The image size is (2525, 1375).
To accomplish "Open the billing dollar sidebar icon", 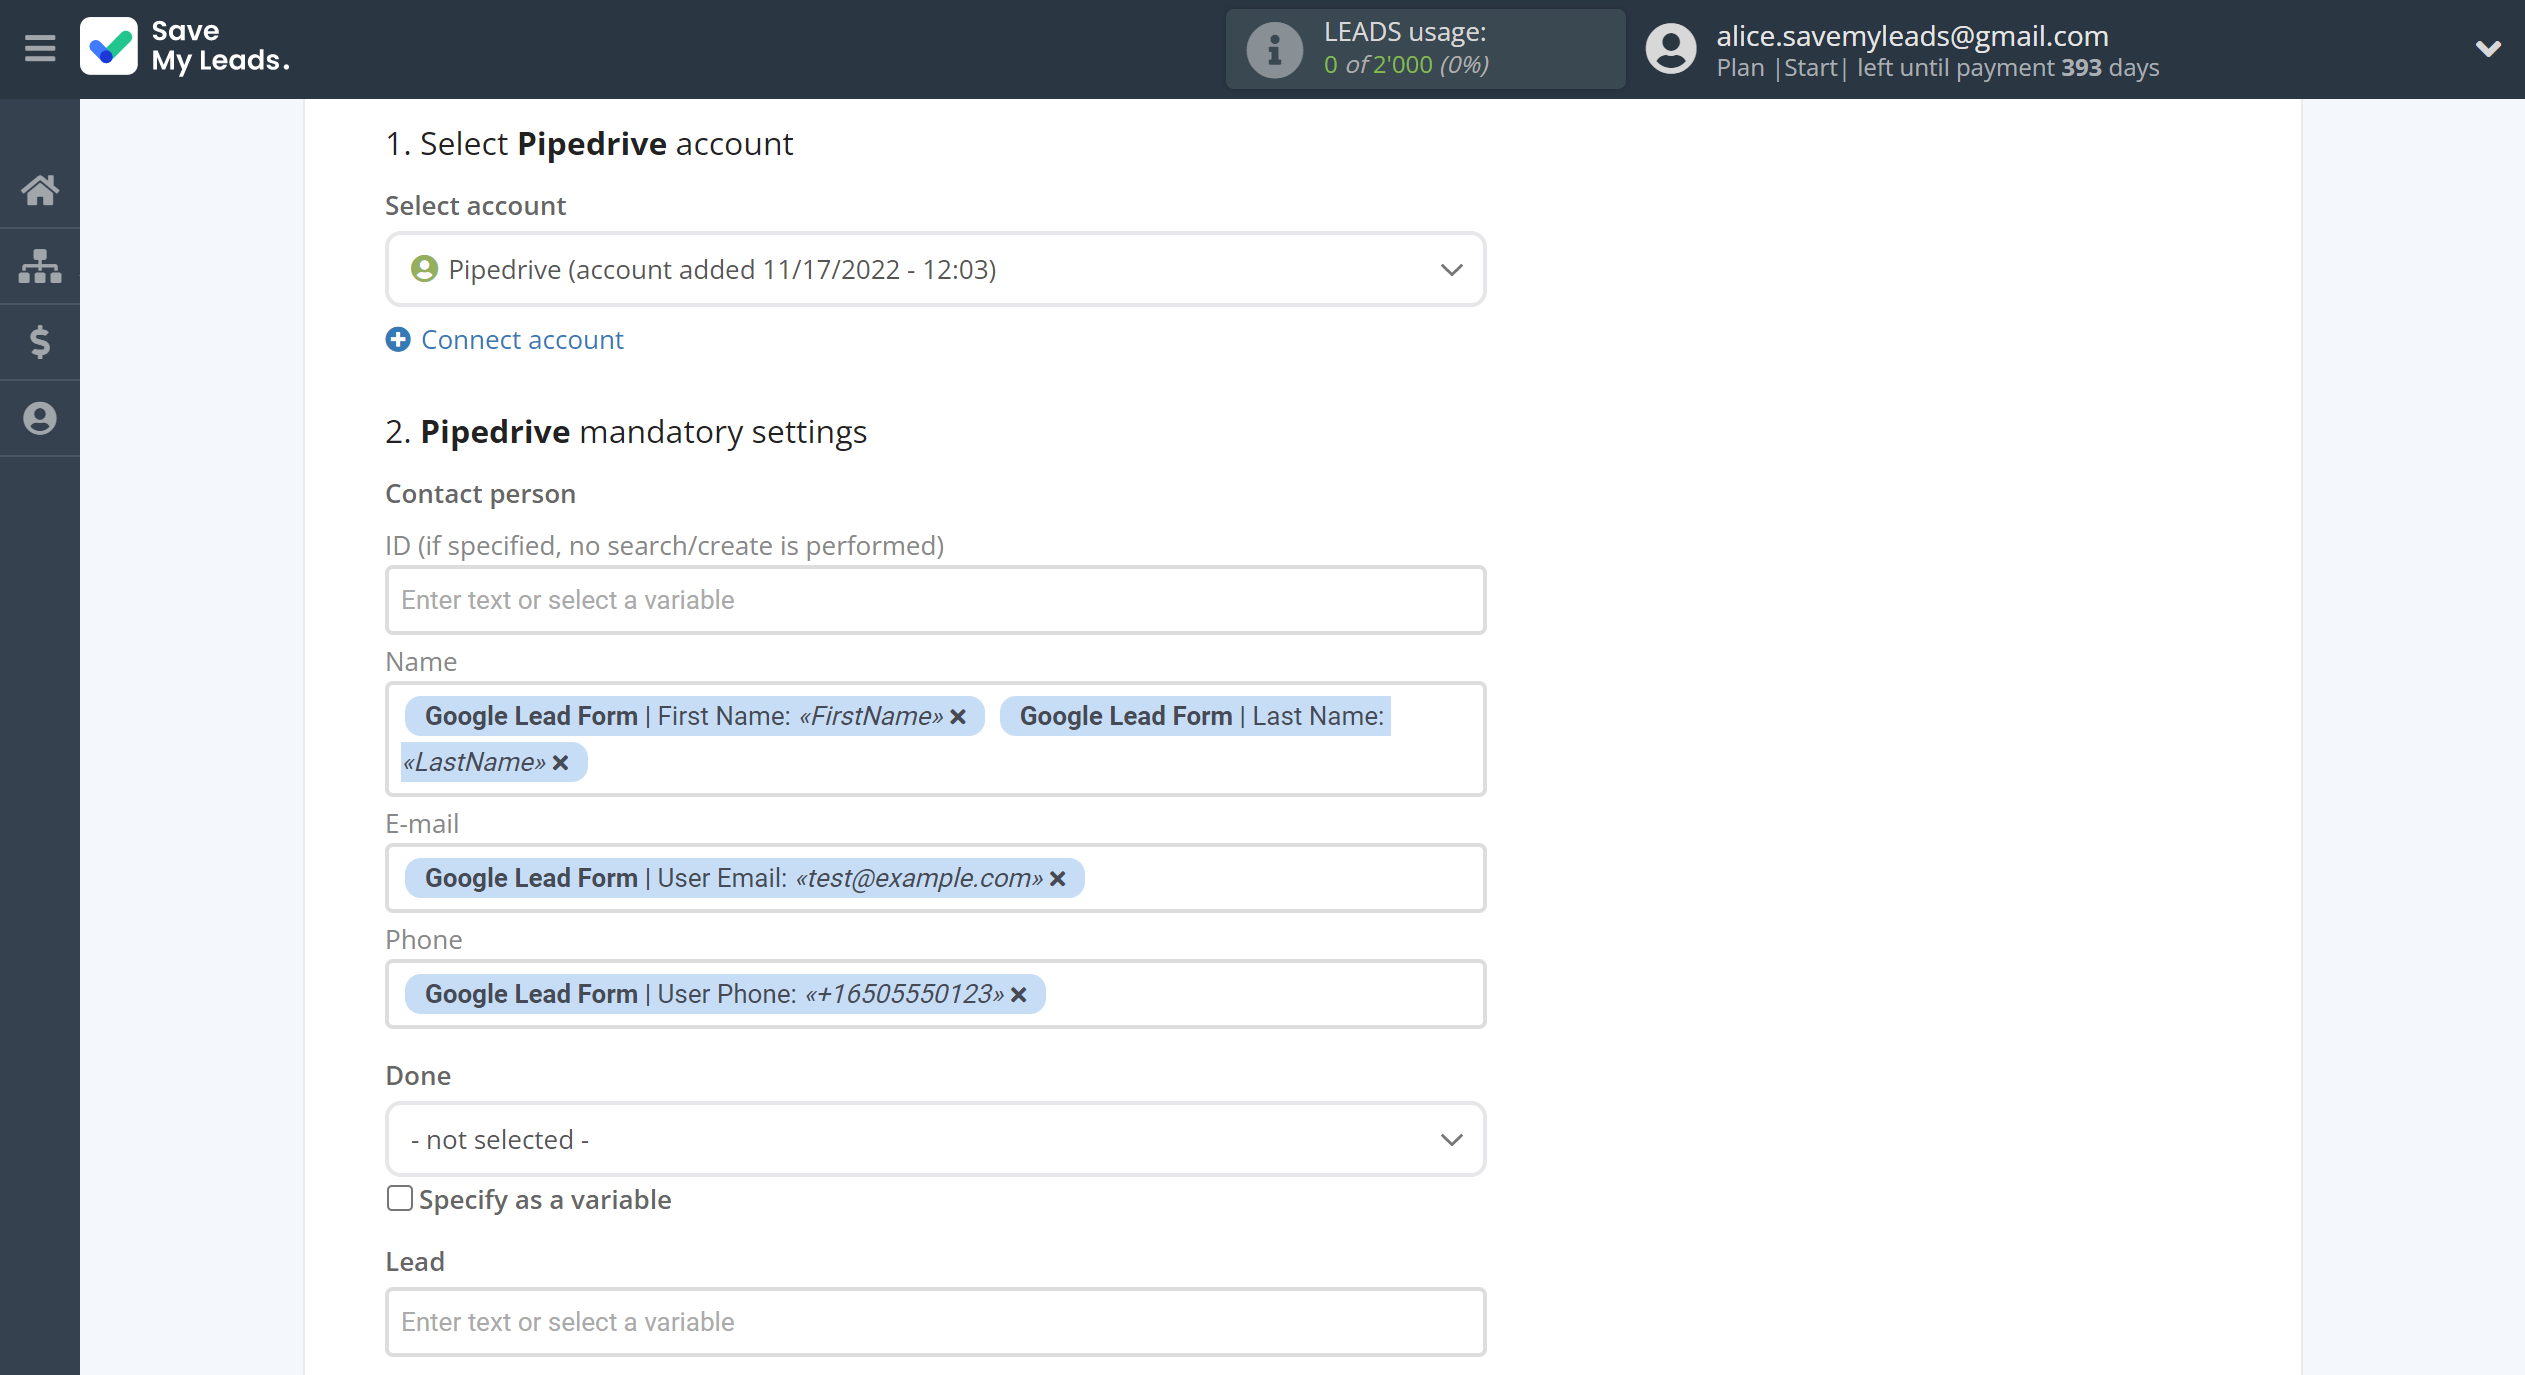I will pyautogui.click(x=40, y=342).
